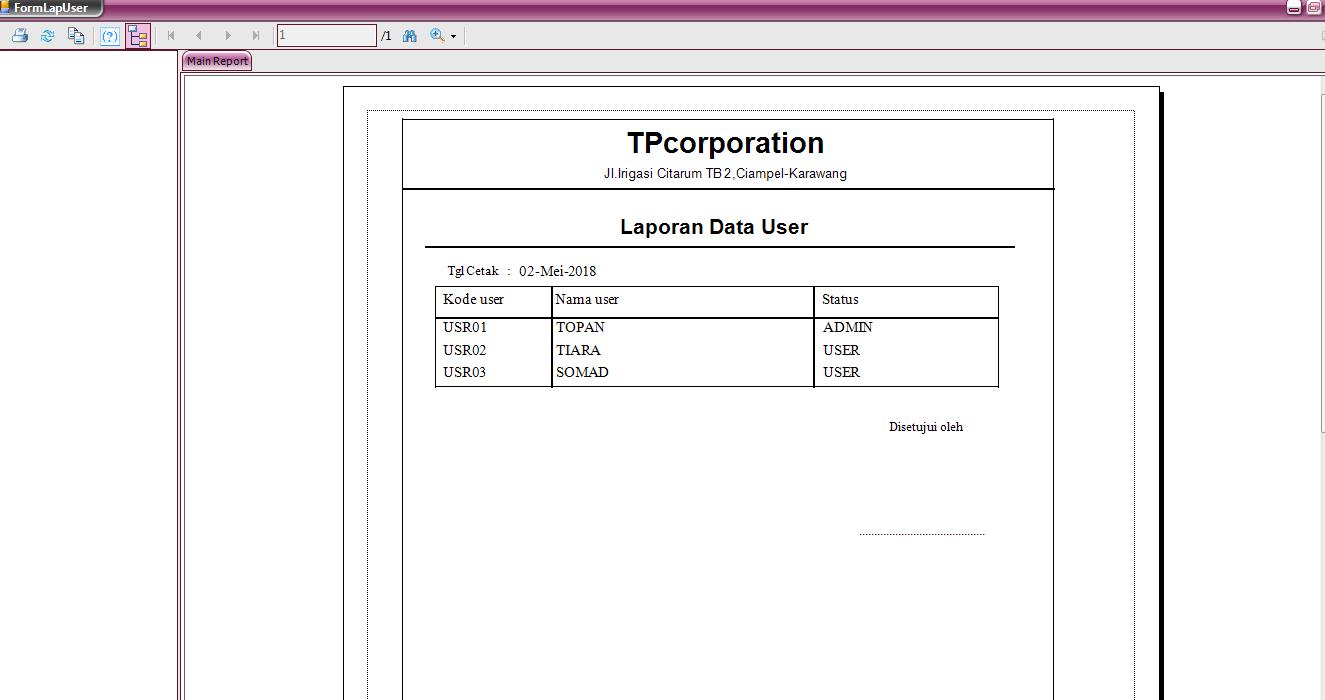1325x700 pixels.
Task: Select the page number input field
Action: coord(325,34)
